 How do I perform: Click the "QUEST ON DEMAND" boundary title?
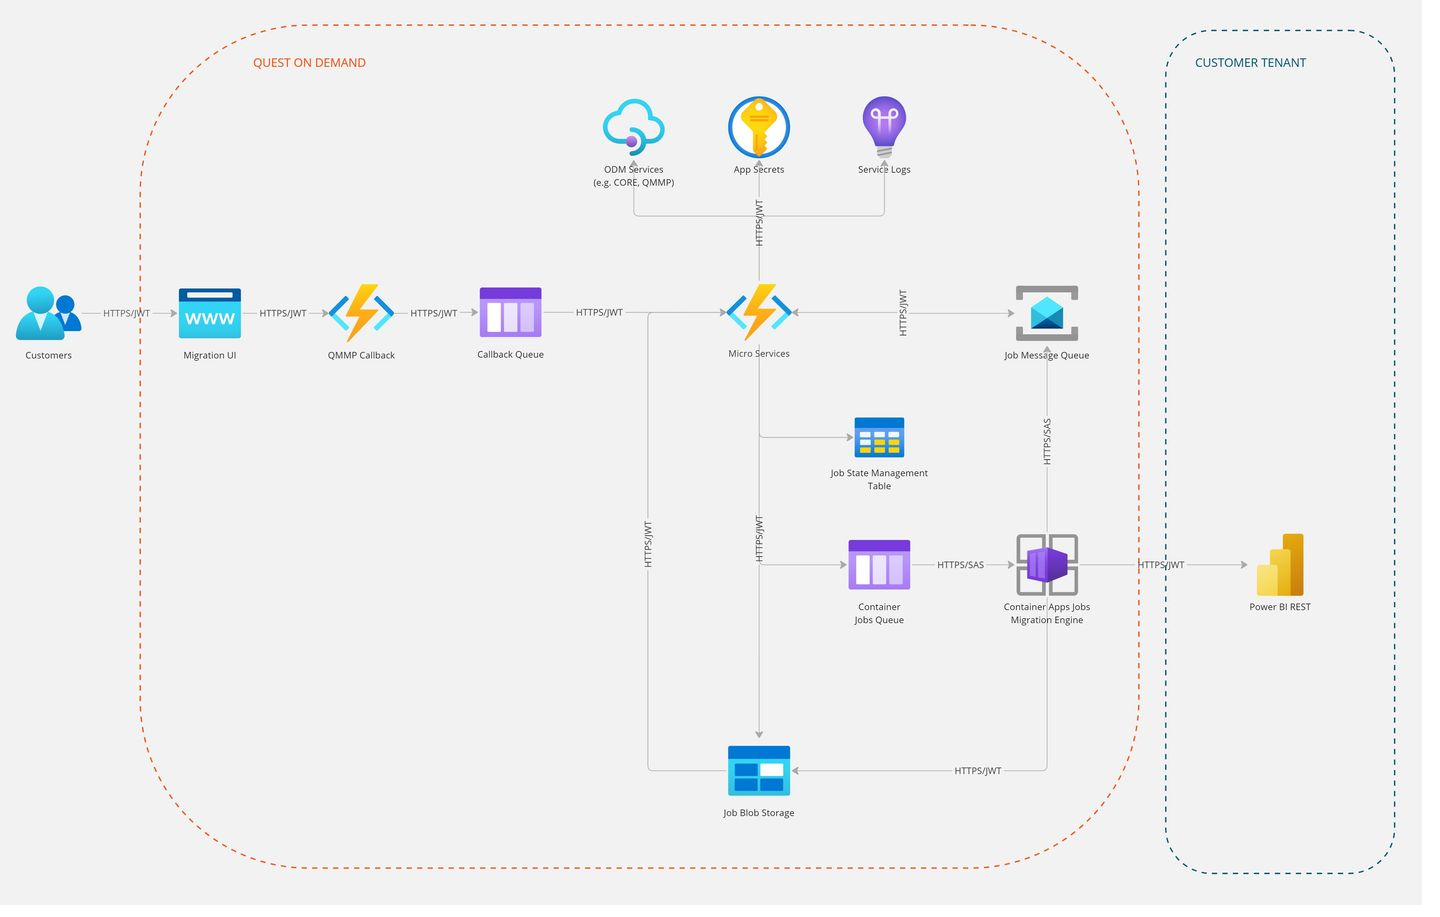pos(309,62)
